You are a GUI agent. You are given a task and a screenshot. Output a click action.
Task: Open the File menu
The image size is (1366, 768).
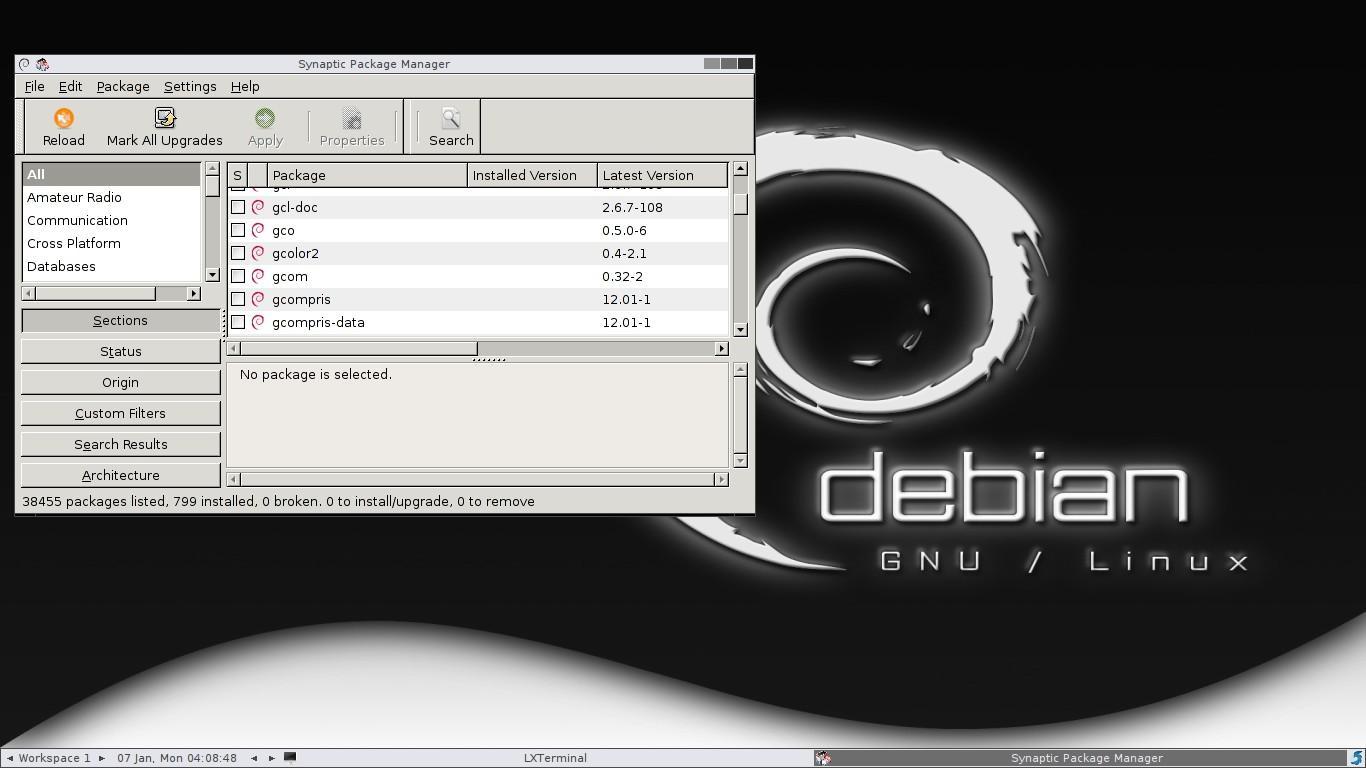point(35,87)
